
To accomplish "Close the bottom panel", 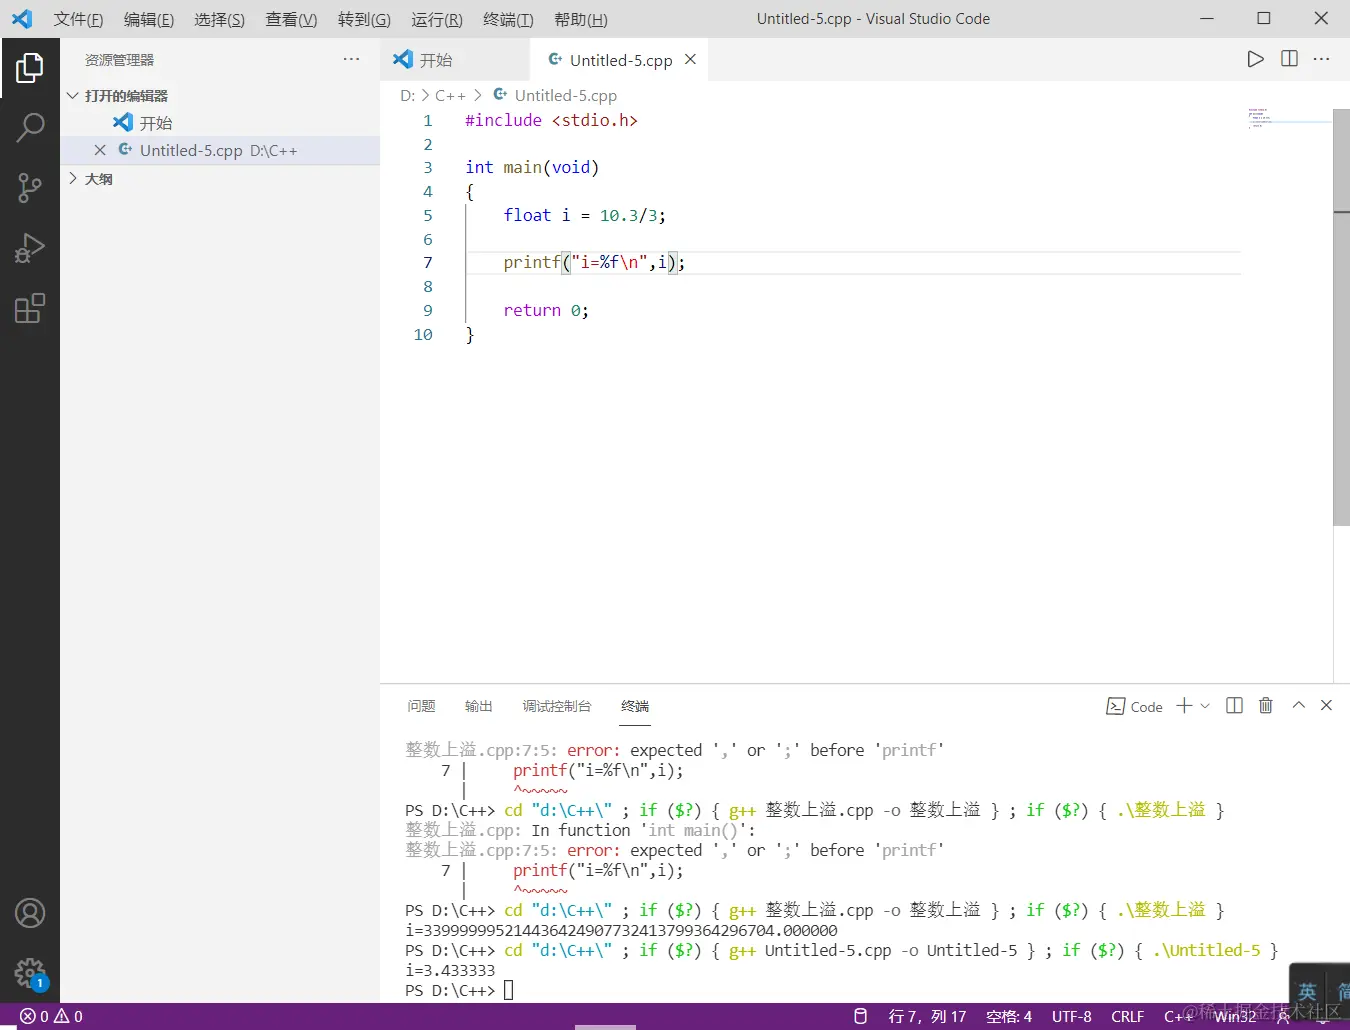I will point(1326,705).
